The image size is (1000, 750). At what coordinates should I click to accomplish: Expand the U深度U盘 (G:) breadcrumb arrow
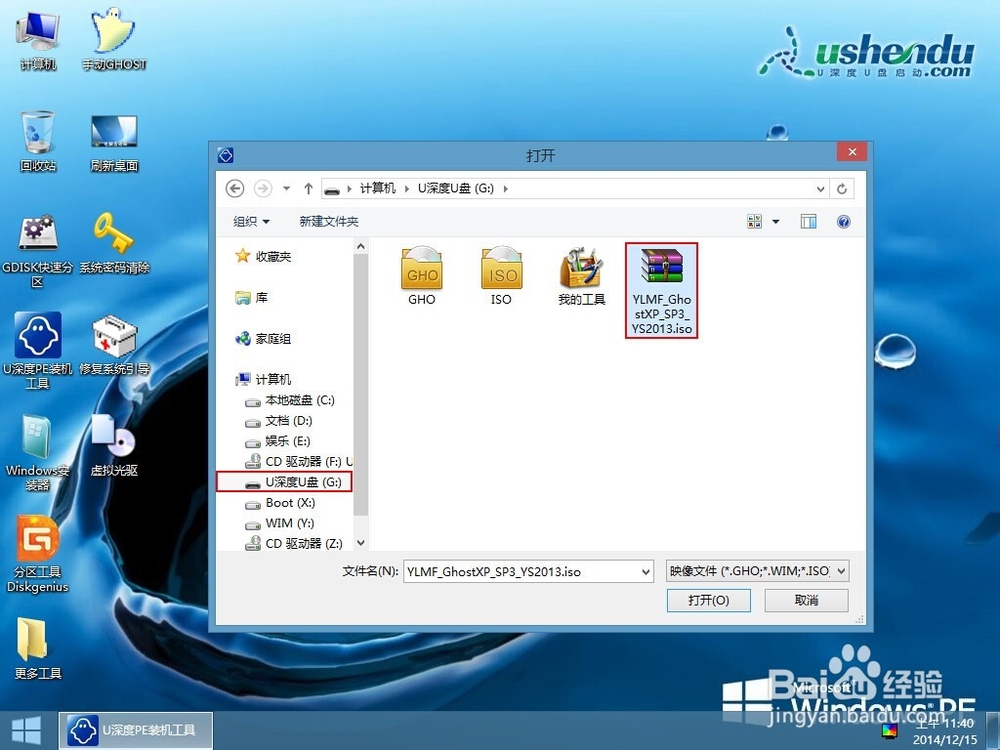(505, 189)
